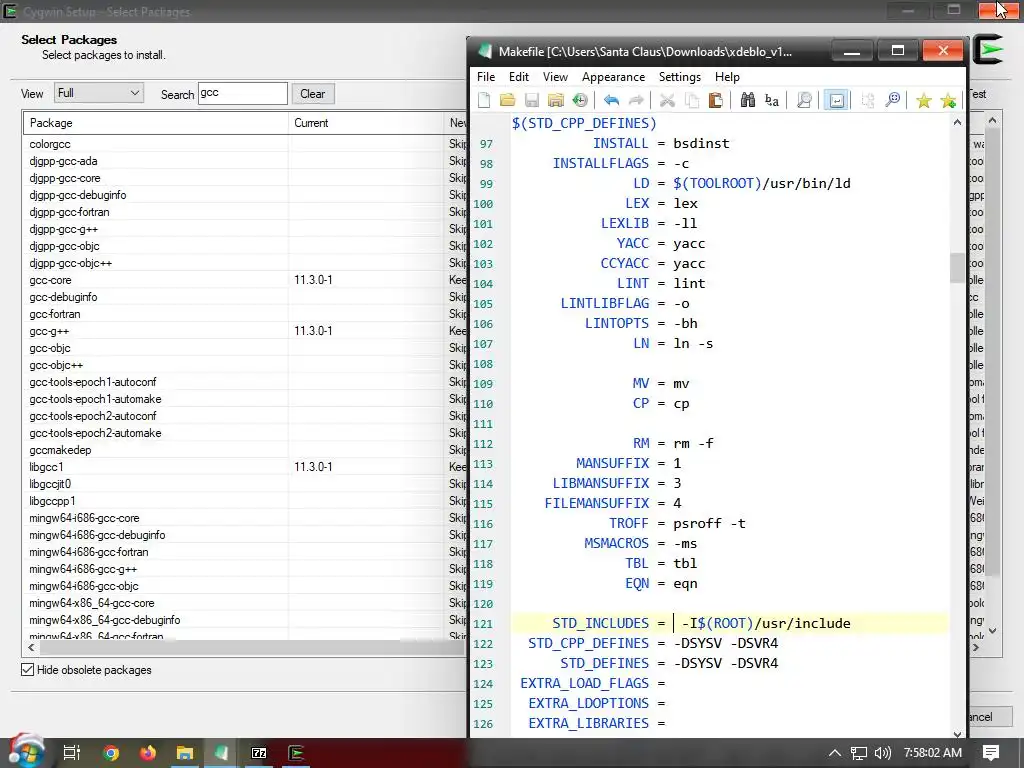Click the grayed redo arrow icon
This screenshot has width=1024, height=768.
click(x=635, y=100)
